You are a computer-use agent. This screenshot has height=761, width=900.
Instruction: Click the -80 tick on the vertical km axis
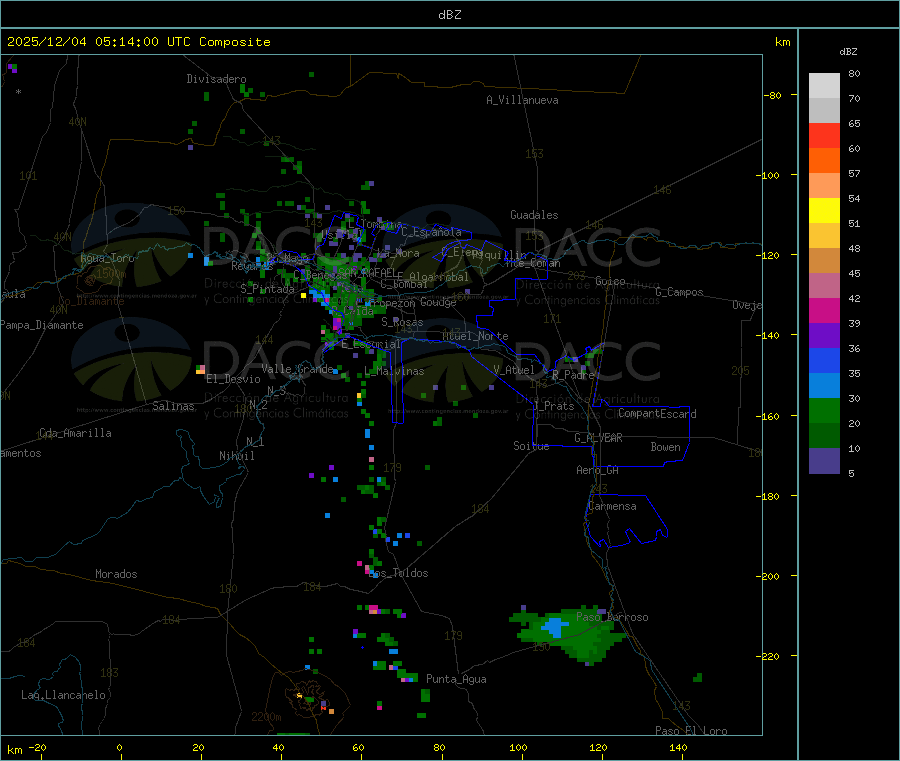click(x=773, y=95)
